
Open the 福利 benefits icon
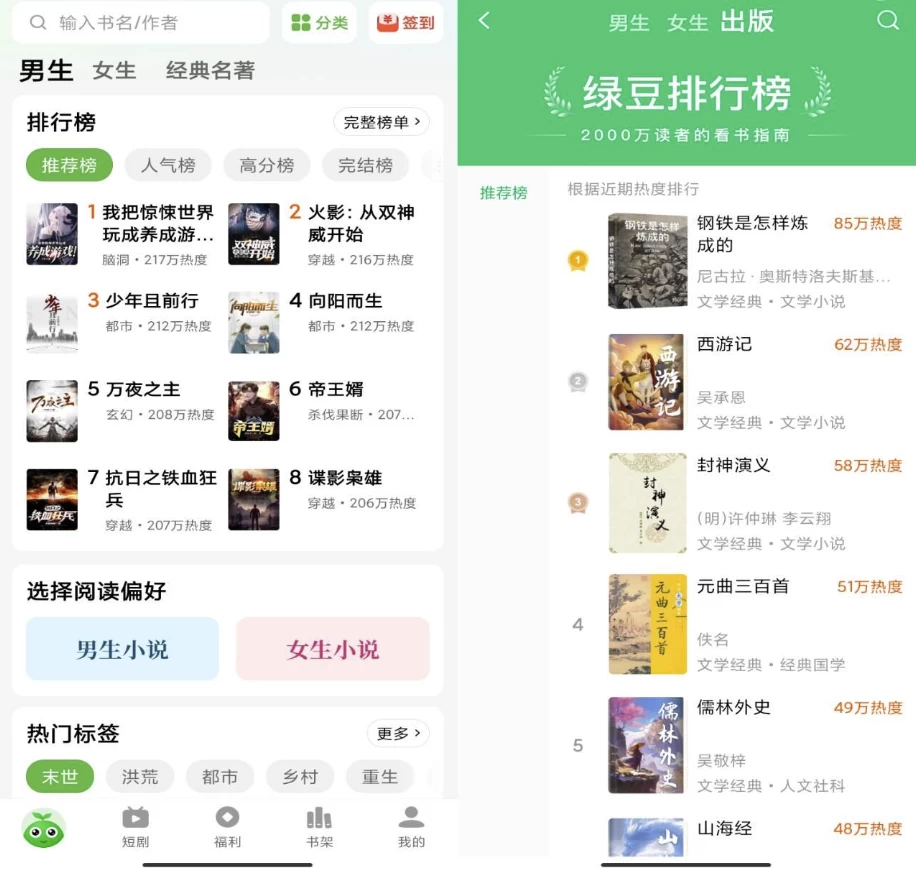tap(227, 818)
